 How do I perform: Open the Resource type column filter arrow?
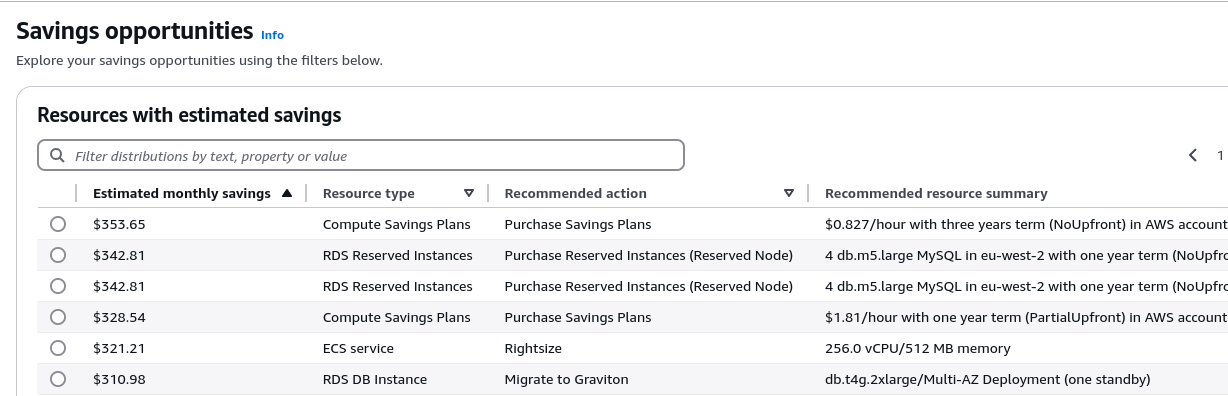coord(469,193)
